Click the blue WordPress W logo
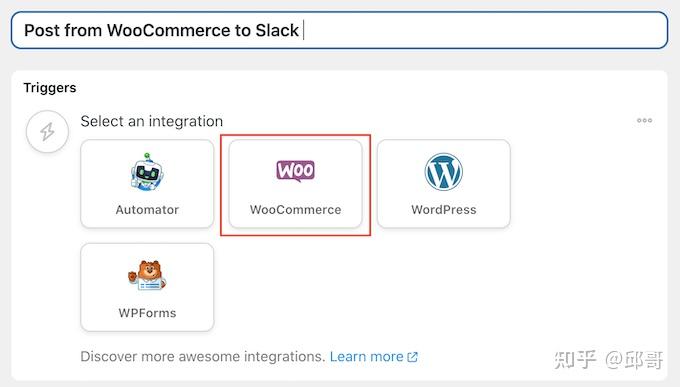Image resolution: width=680 pixels, height=387 pixels. click(x=443, y=172)
